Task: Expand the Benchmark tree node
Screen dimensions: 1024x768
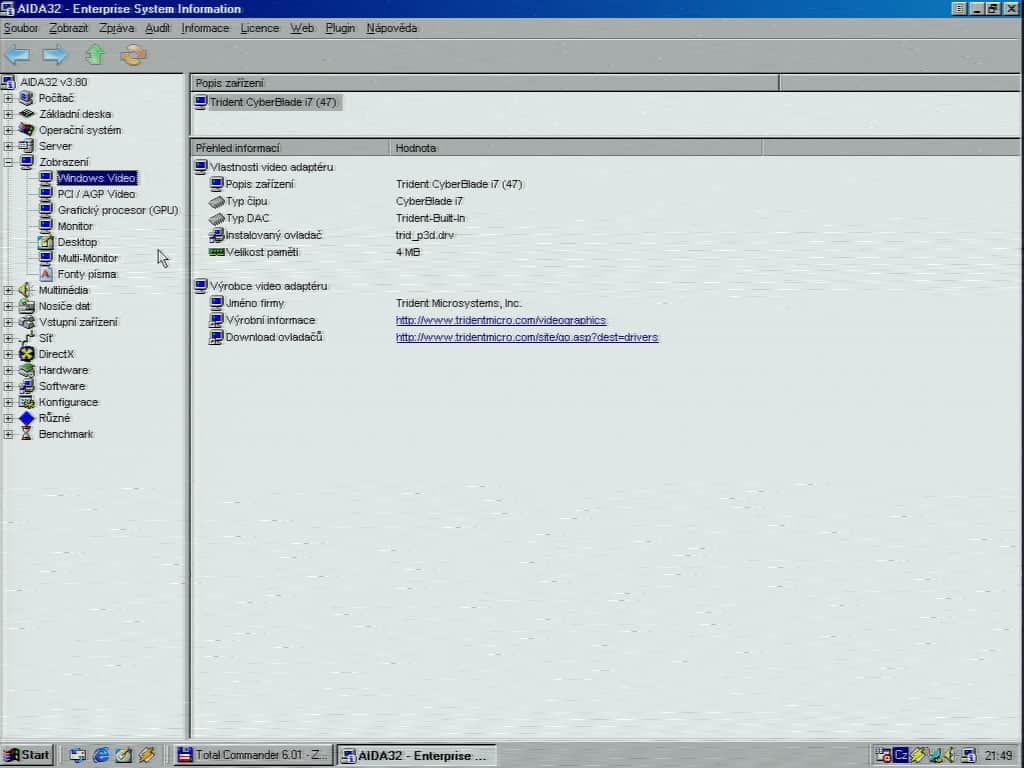Action: 8,434
